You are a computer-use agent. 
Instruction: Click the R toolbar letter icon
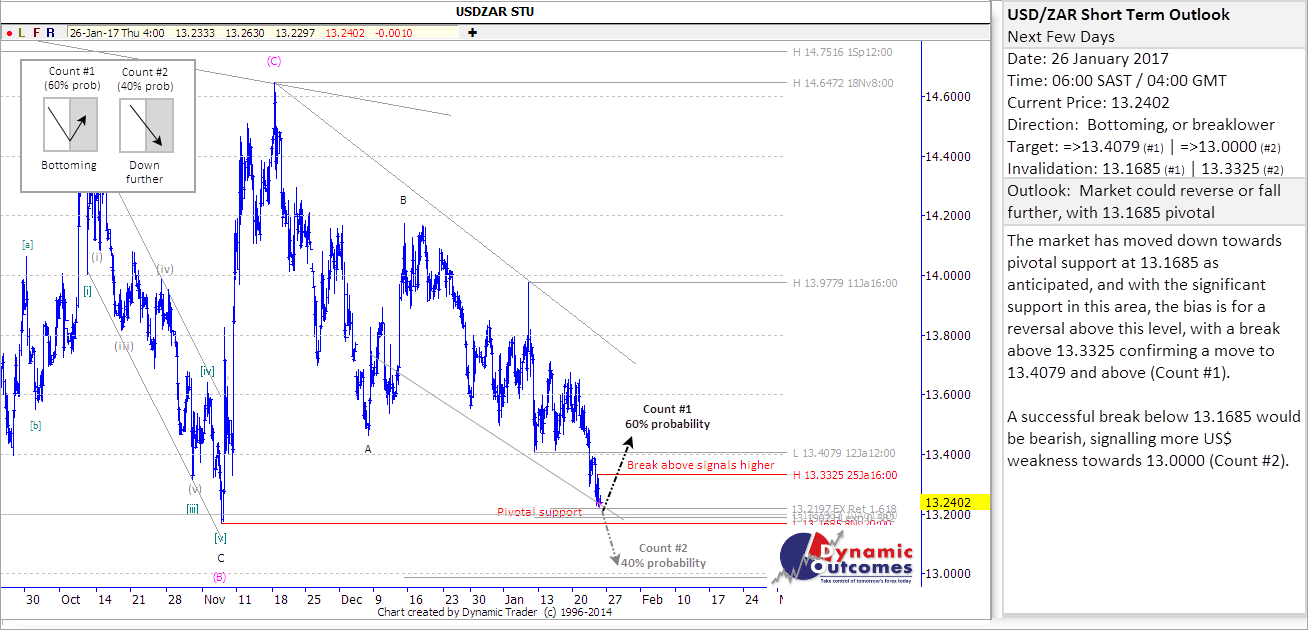click(51, 32)
